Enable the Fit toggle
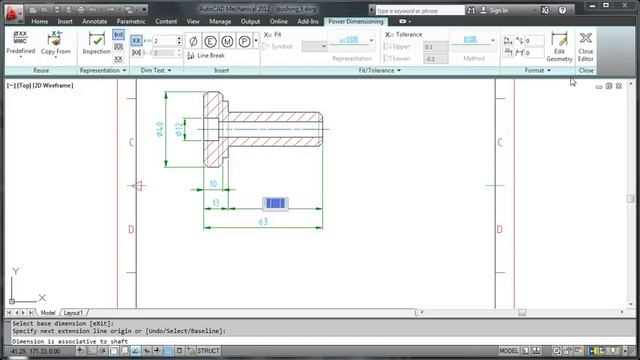 (273, 35)
